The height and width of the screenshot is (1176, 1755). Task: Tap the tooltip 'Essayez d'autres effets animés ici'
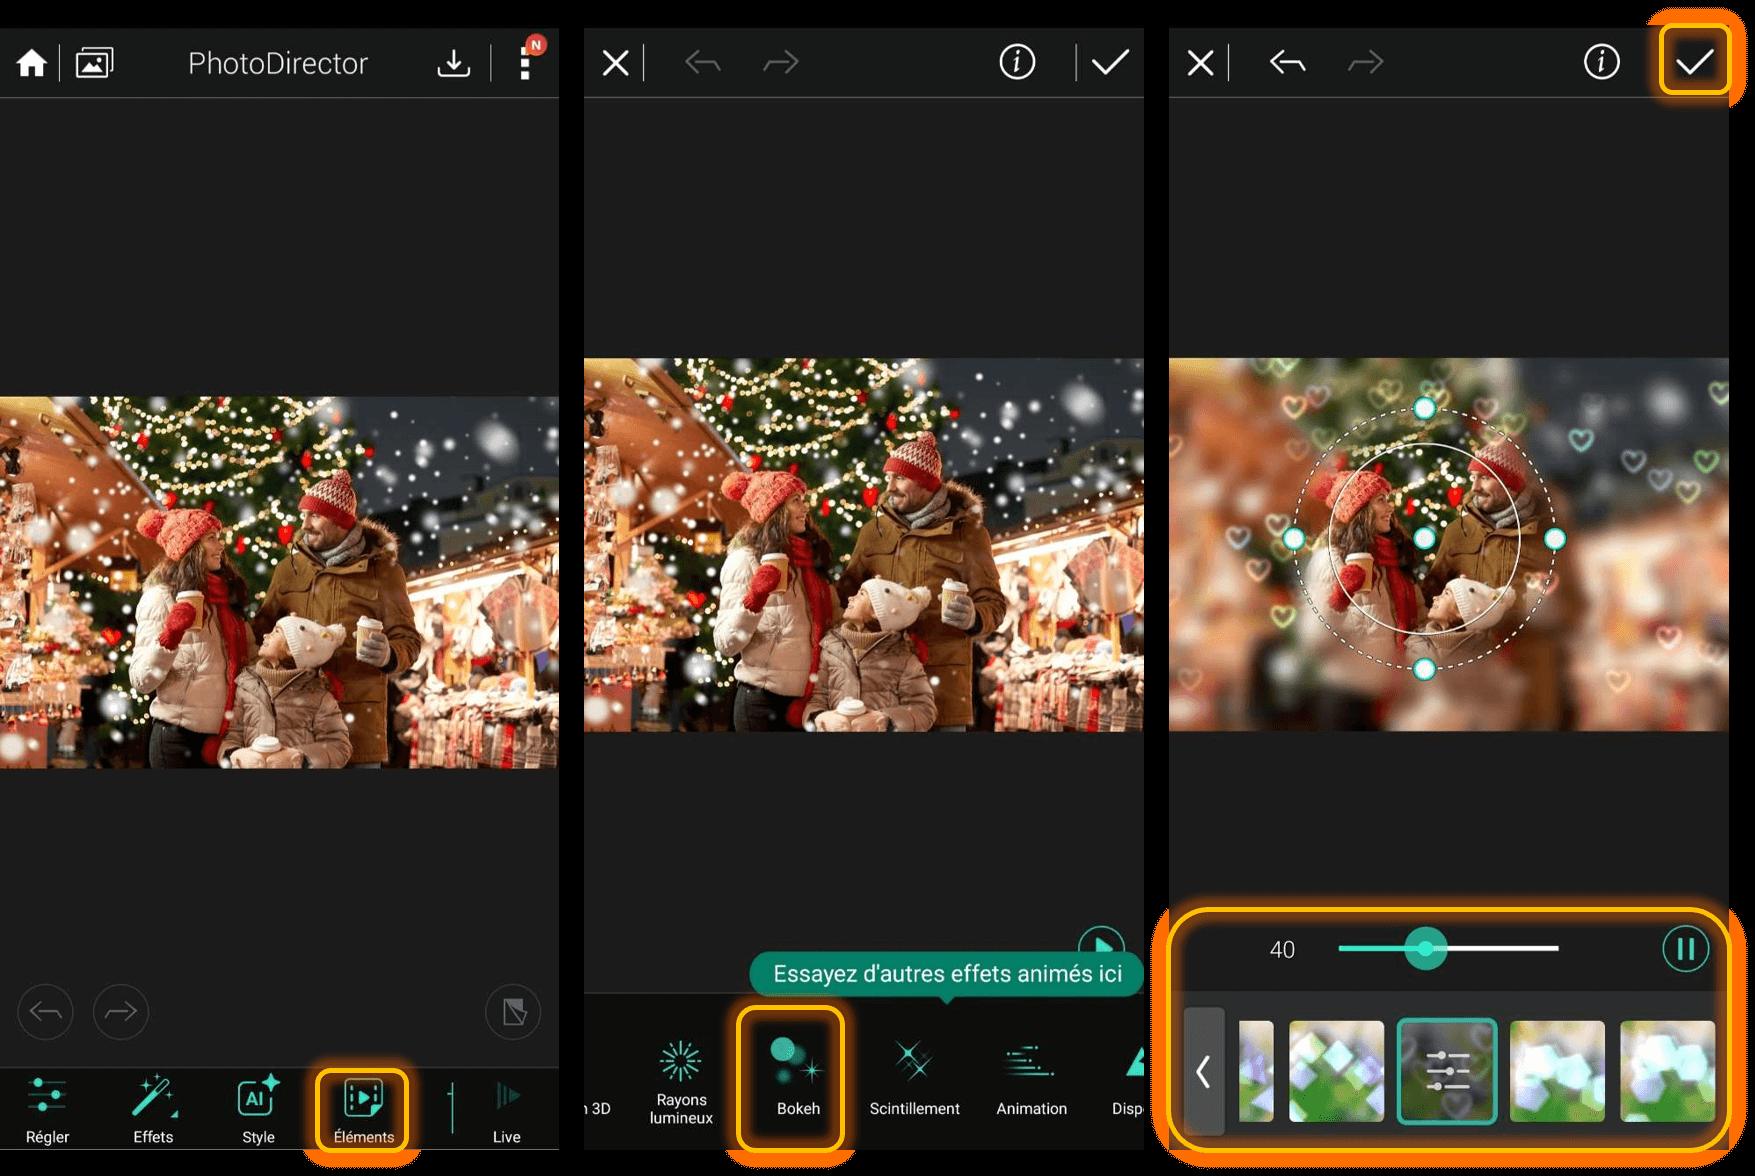pyautogui.click(x=947, y=974)
